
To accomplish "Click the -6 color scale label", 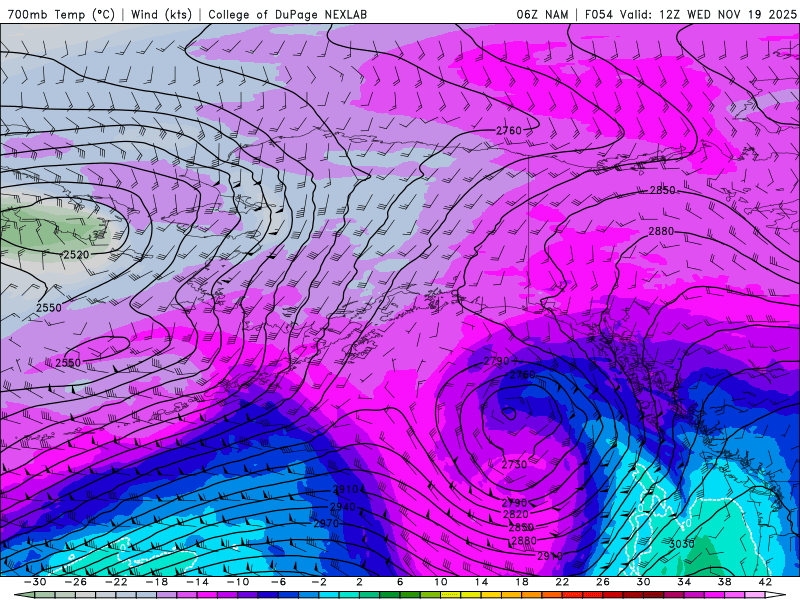I will tap(278, 582).
